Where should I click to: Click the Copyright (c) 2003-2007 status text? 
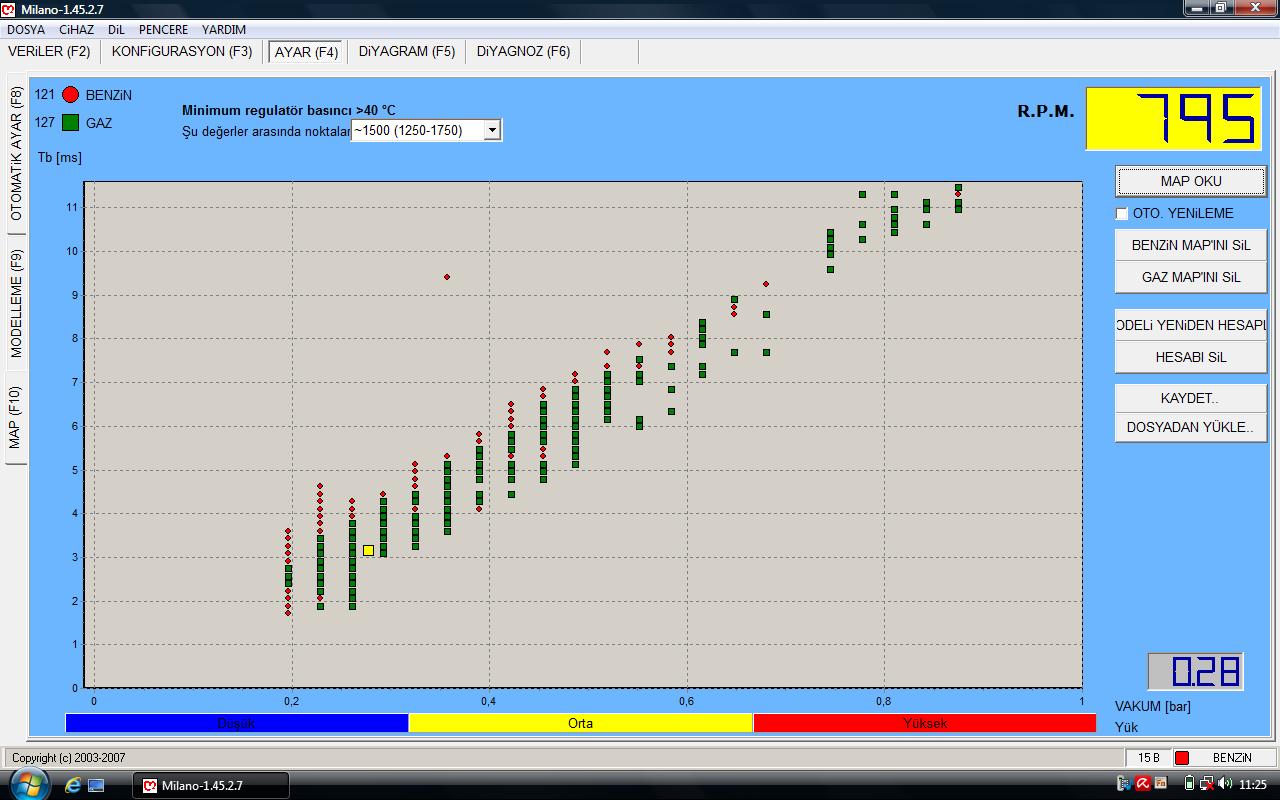(x=69, y=758)
